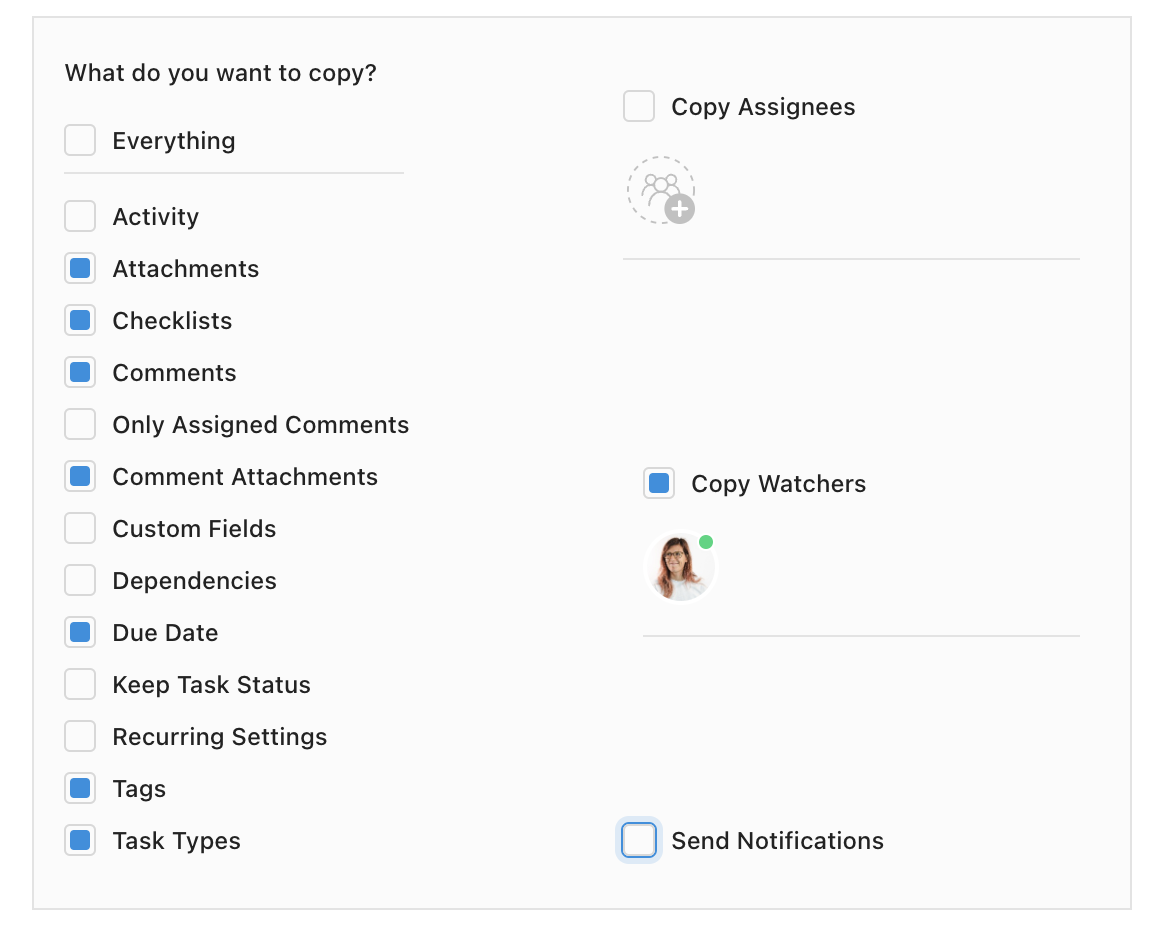Enable Keep Task Status
This screenshot has height=936, width=1164.
[80, 684]
